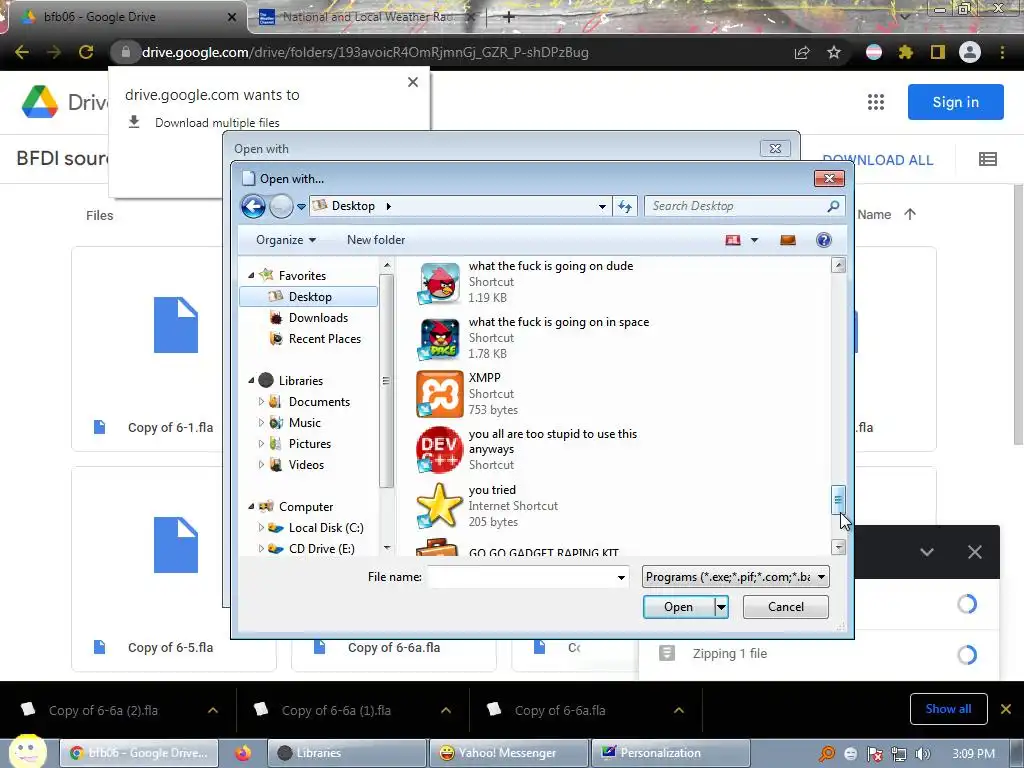Click scroll down arrow of file list
Screen dimensions: 1024x768
tap(839, 547)
